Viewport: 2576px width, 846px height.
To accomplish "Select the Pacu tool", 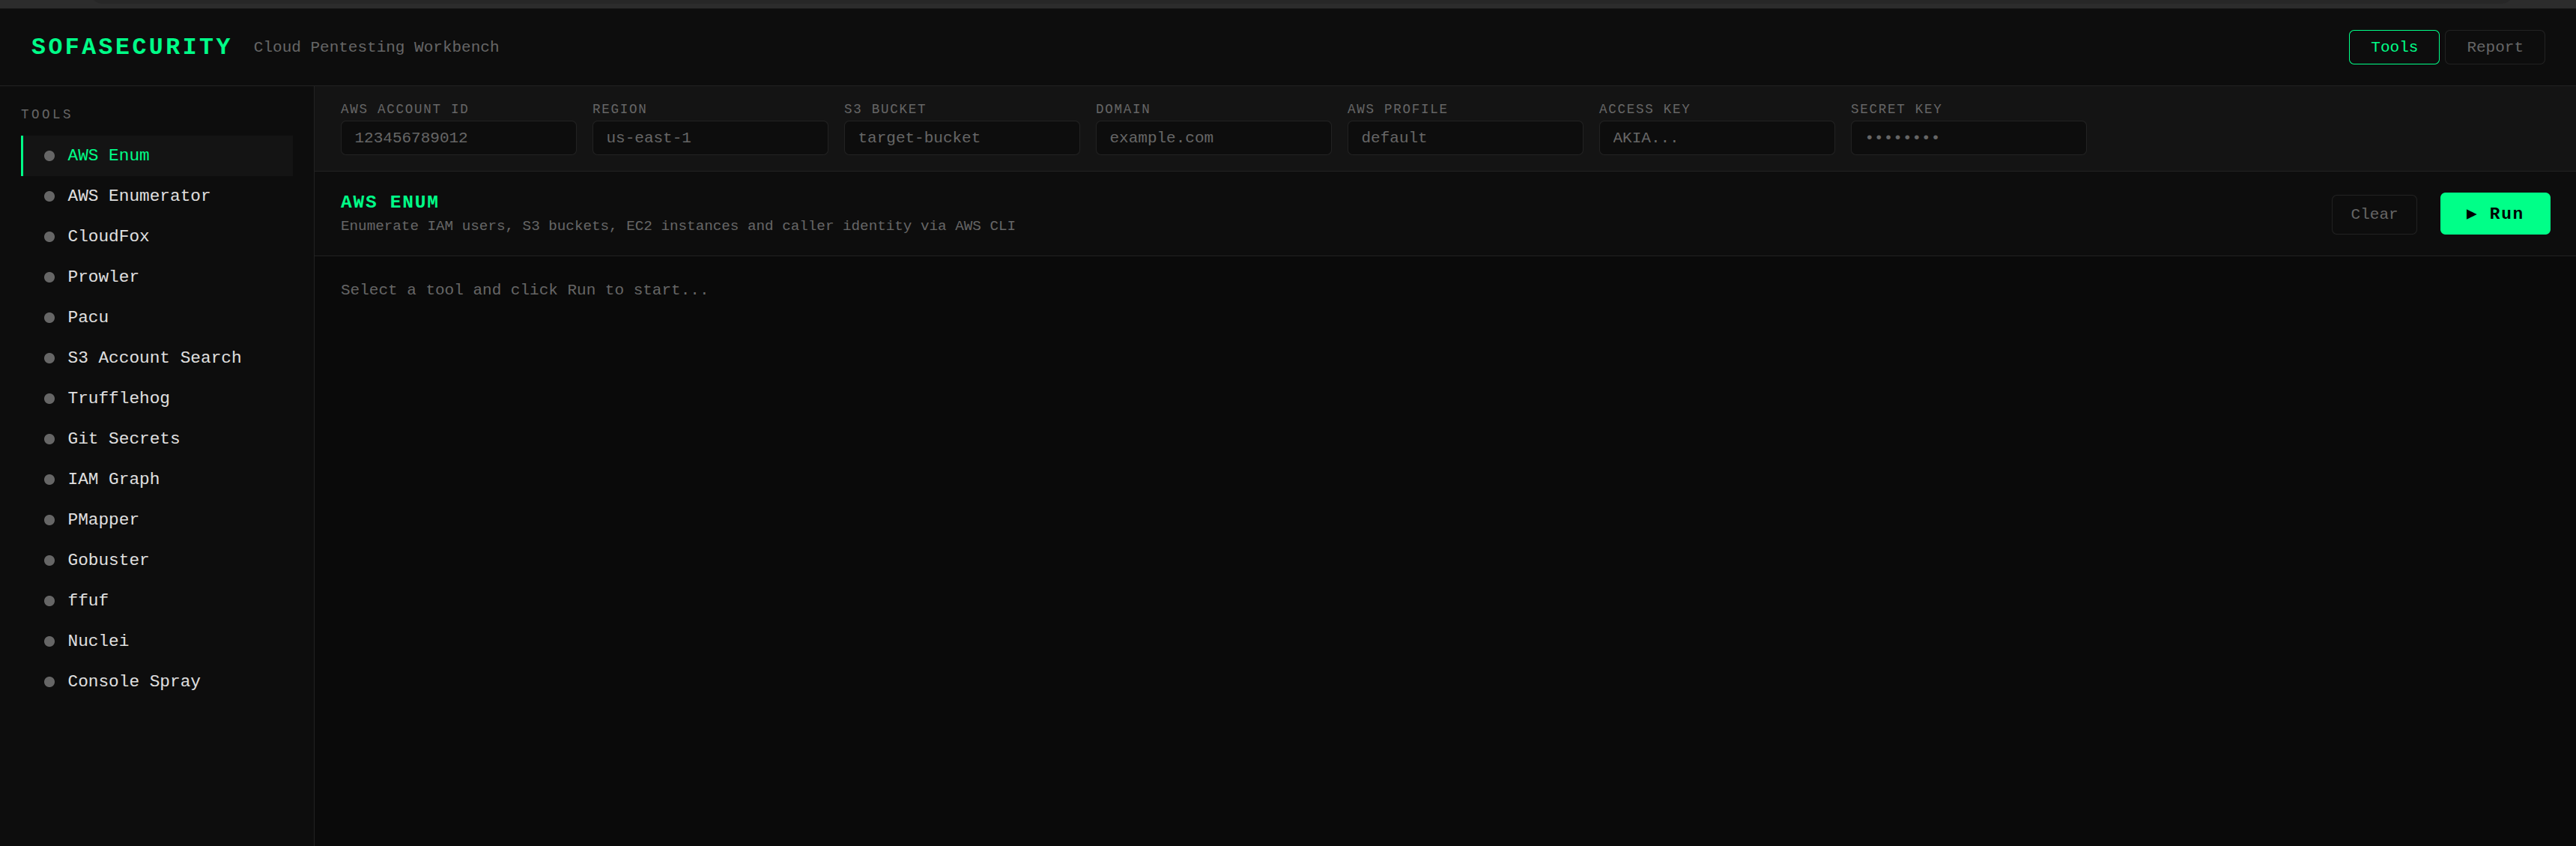I will pos(87,317).
